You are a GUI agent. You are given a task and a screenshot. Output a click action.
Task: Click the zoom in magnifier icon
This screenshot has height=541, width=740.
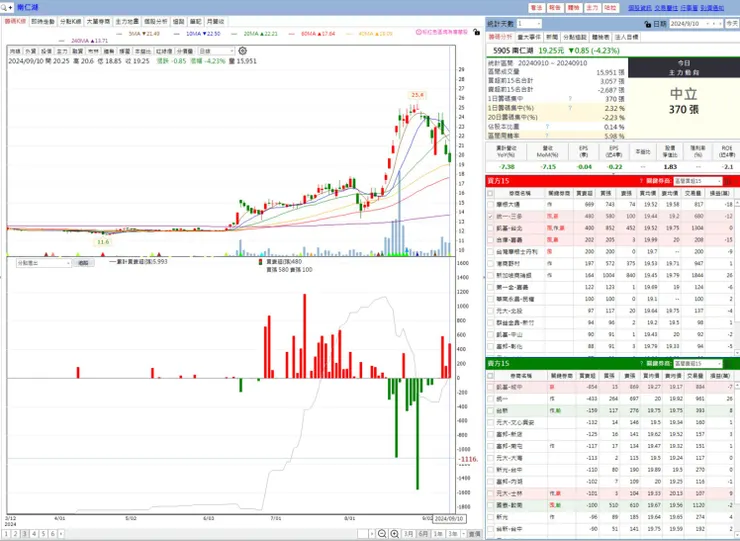[395, 534]
